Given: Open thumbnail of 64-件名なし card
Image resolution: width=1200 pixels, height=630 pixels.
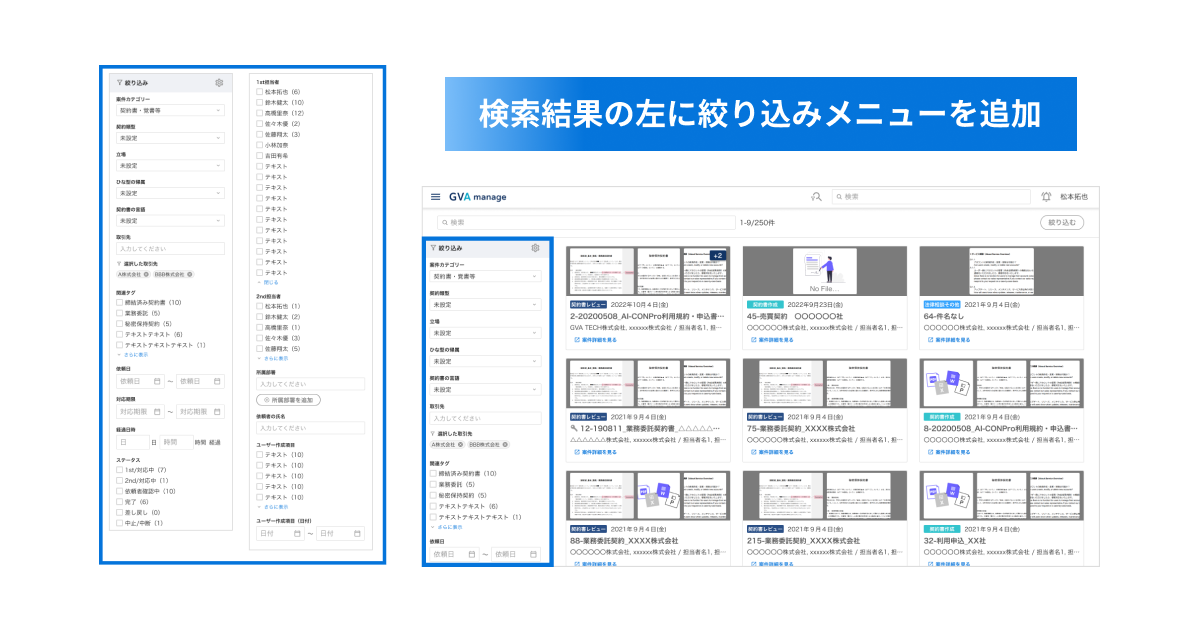Looking at the screenshot, I should click(1003, 271).
